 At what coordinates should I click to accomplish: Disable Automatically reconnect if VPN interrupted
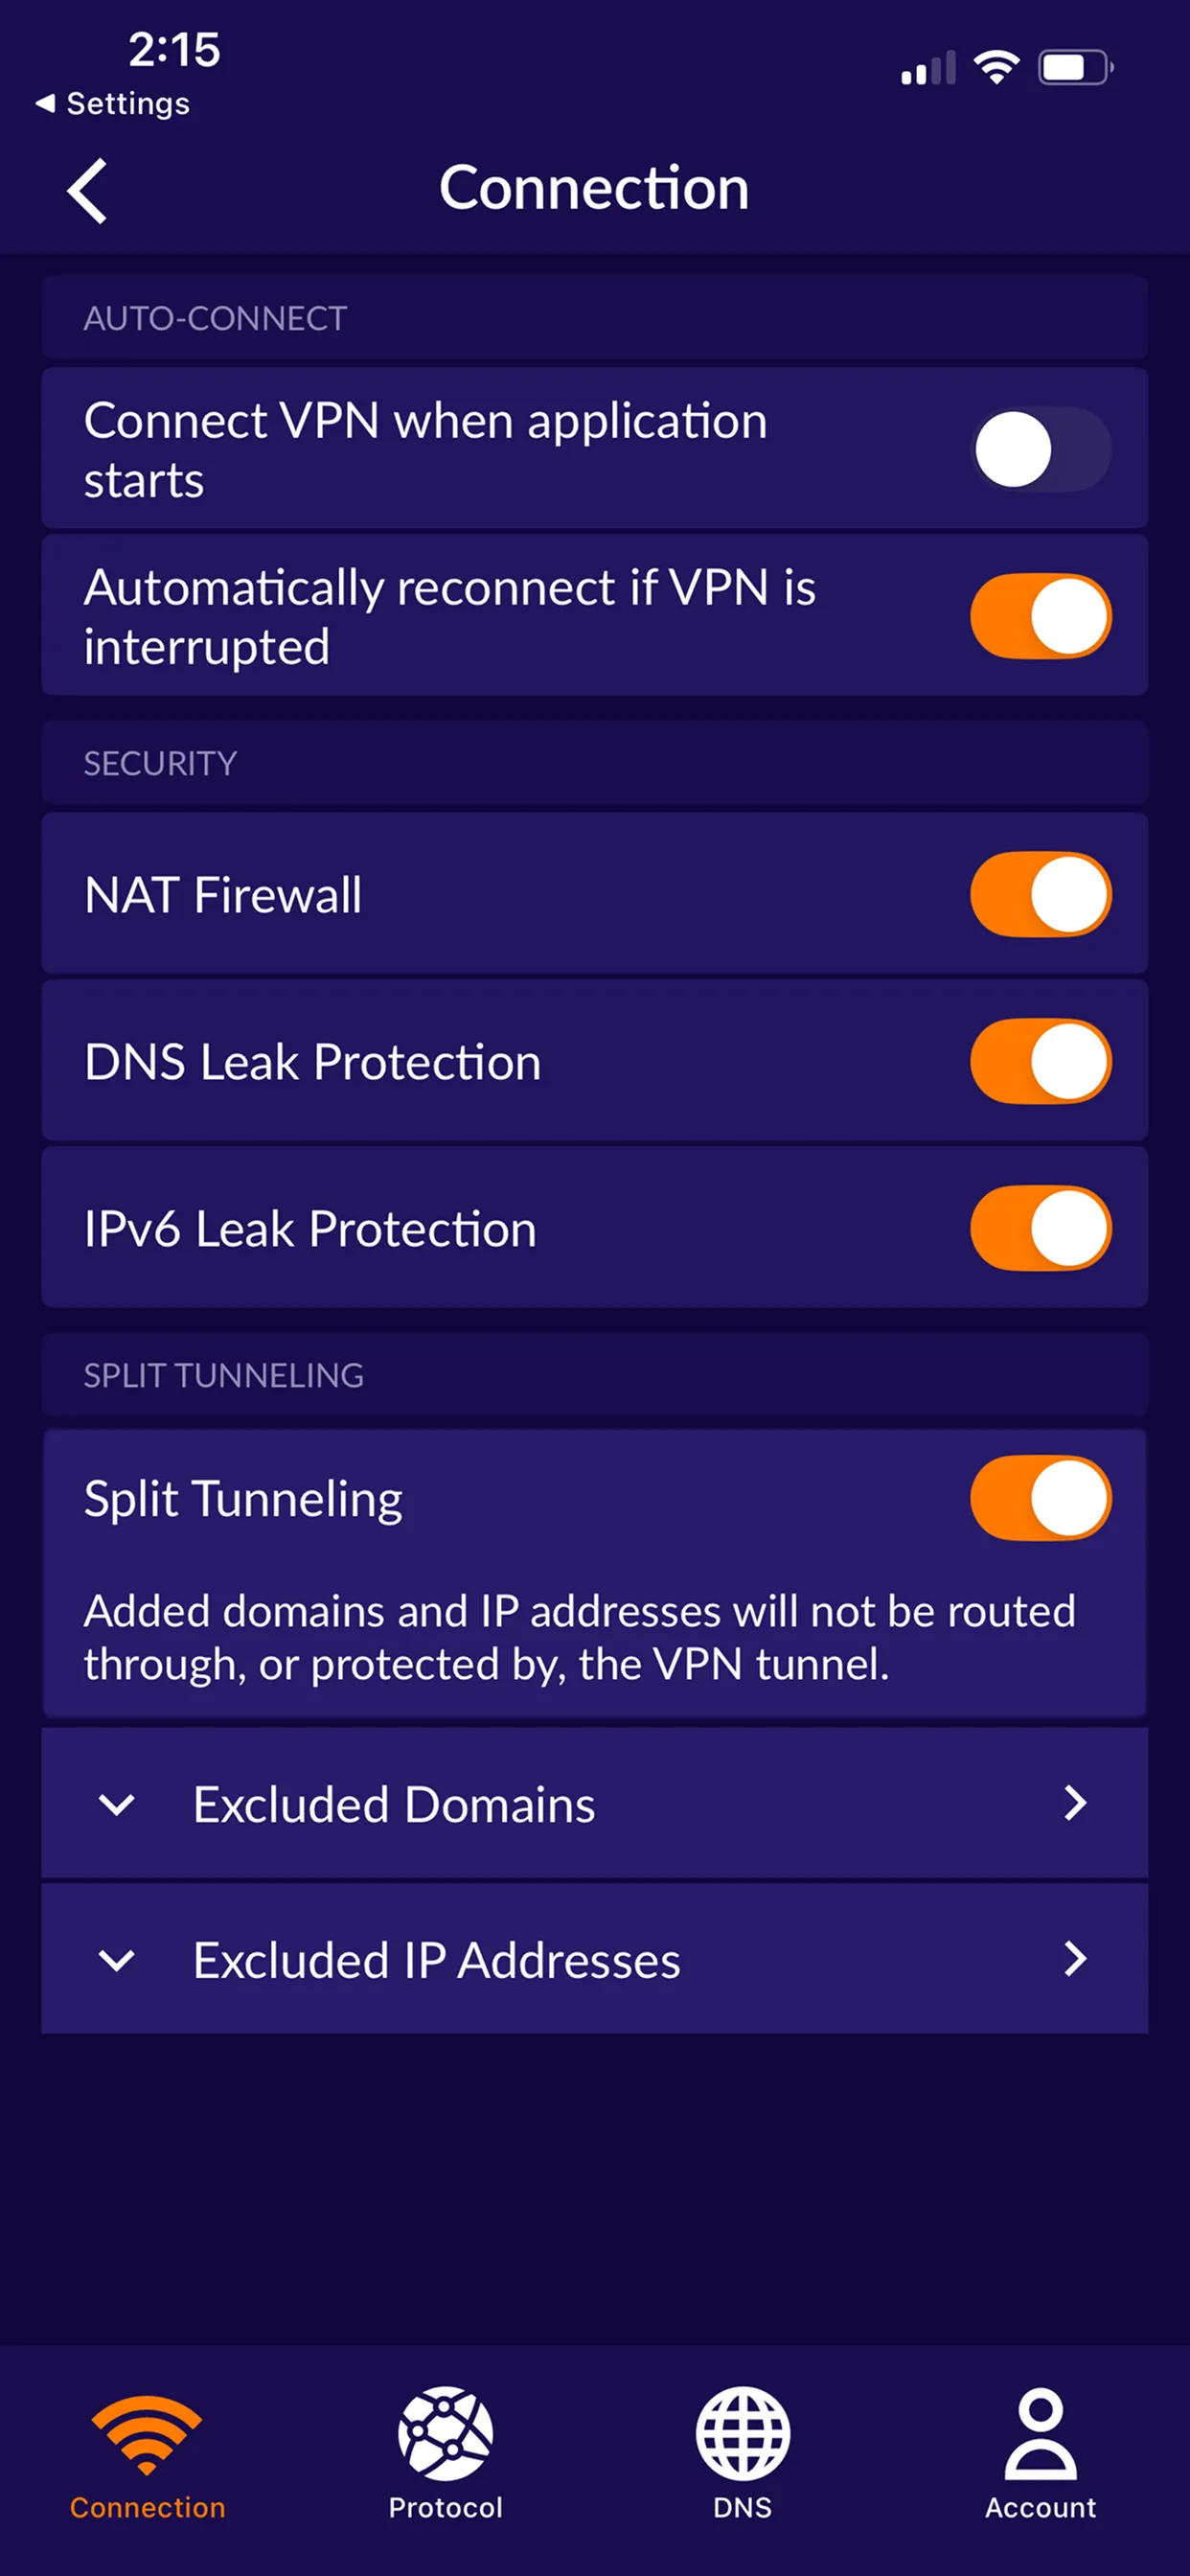[x=1040, y=616]
